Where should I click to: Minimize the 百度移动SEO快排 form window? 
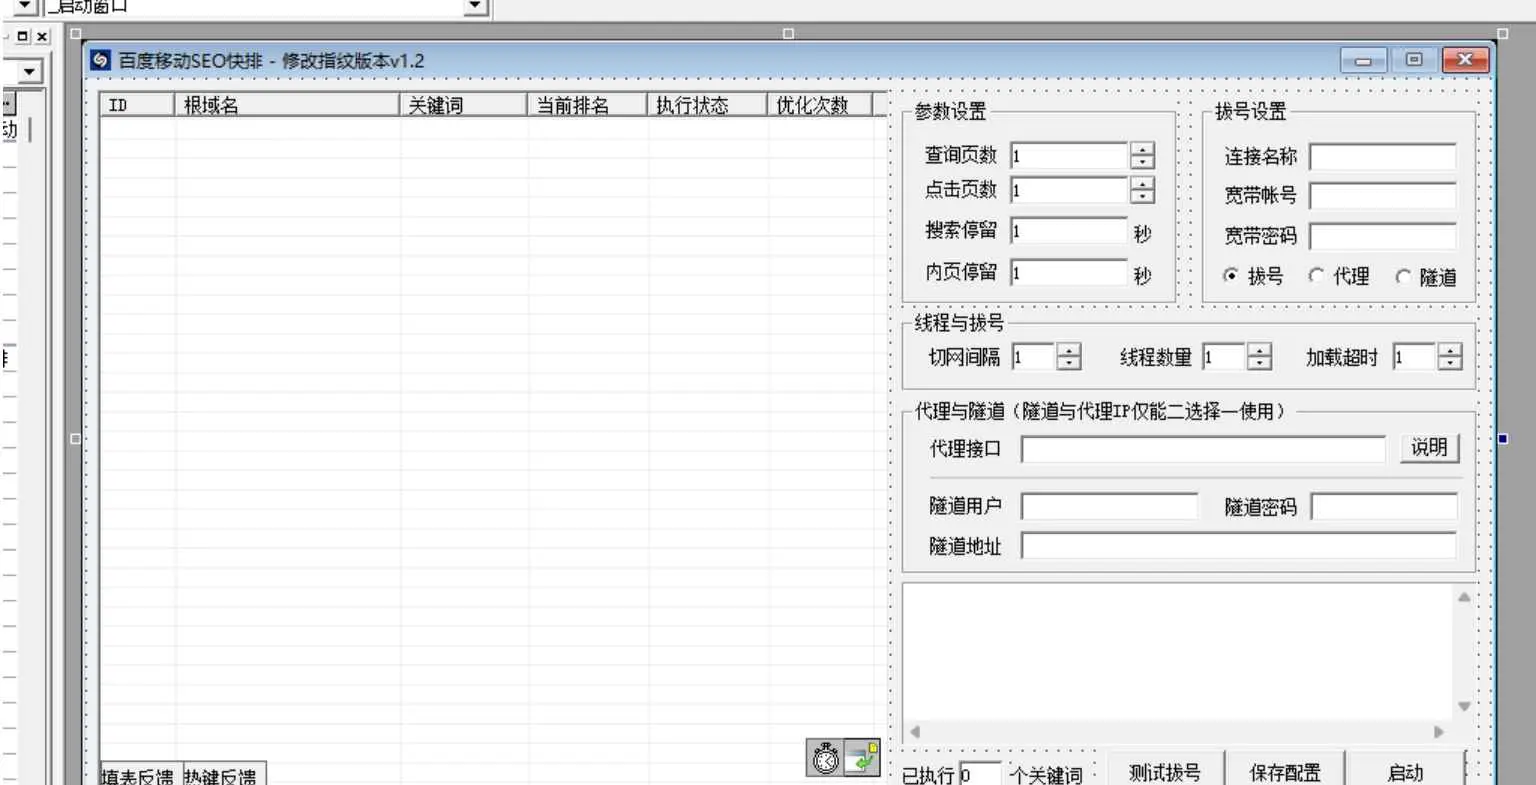coord(1363,60)
